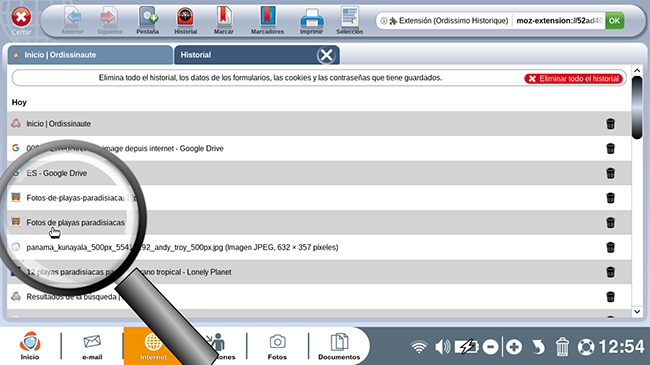650x365 pixels.
Task: Click the Selección tool icon
Action: point(349,20)
